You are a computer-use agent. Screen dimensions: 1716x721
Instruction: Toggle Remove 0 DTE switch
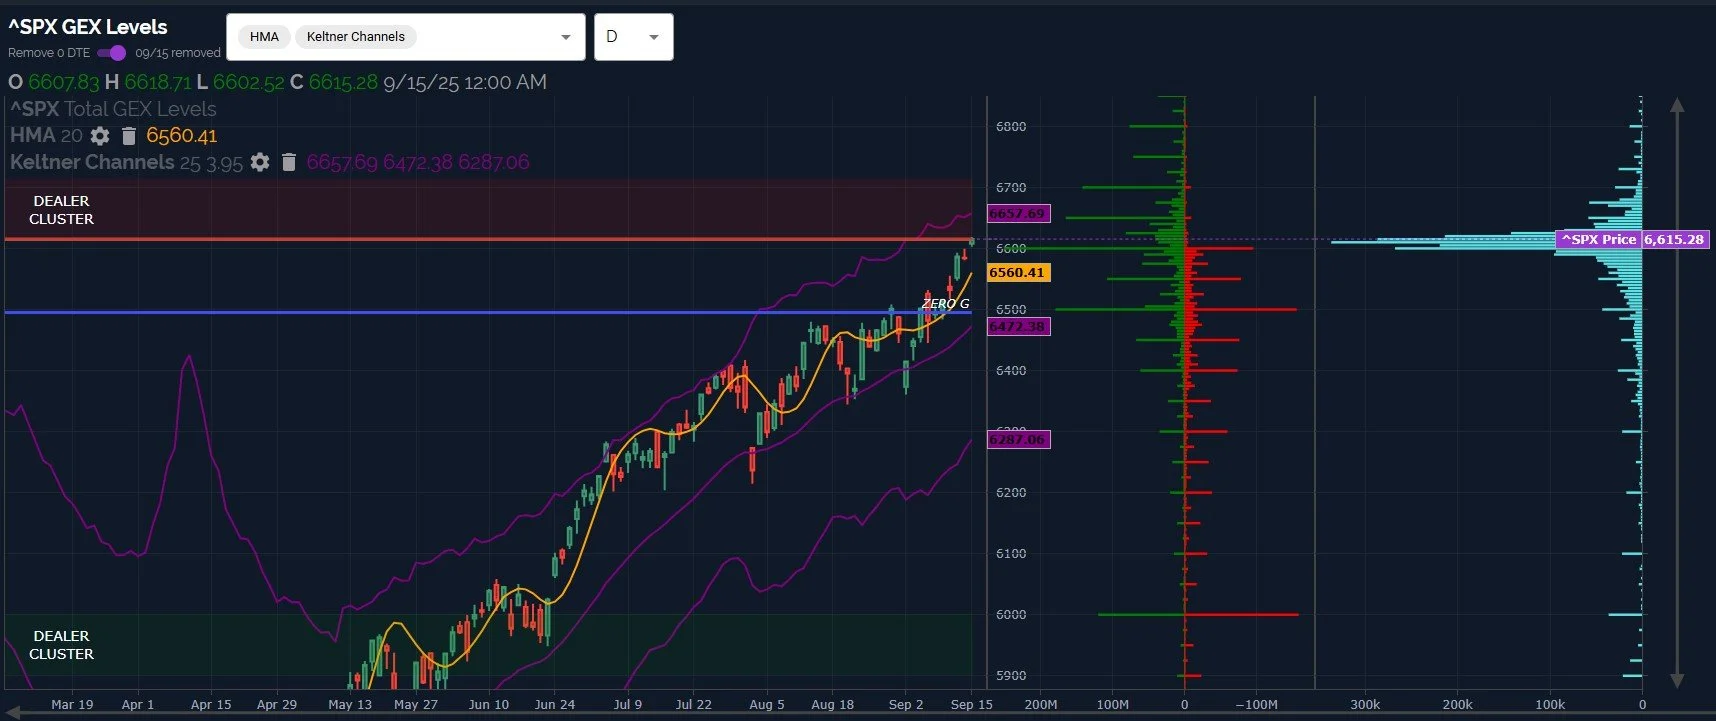(x=112, y=53)
